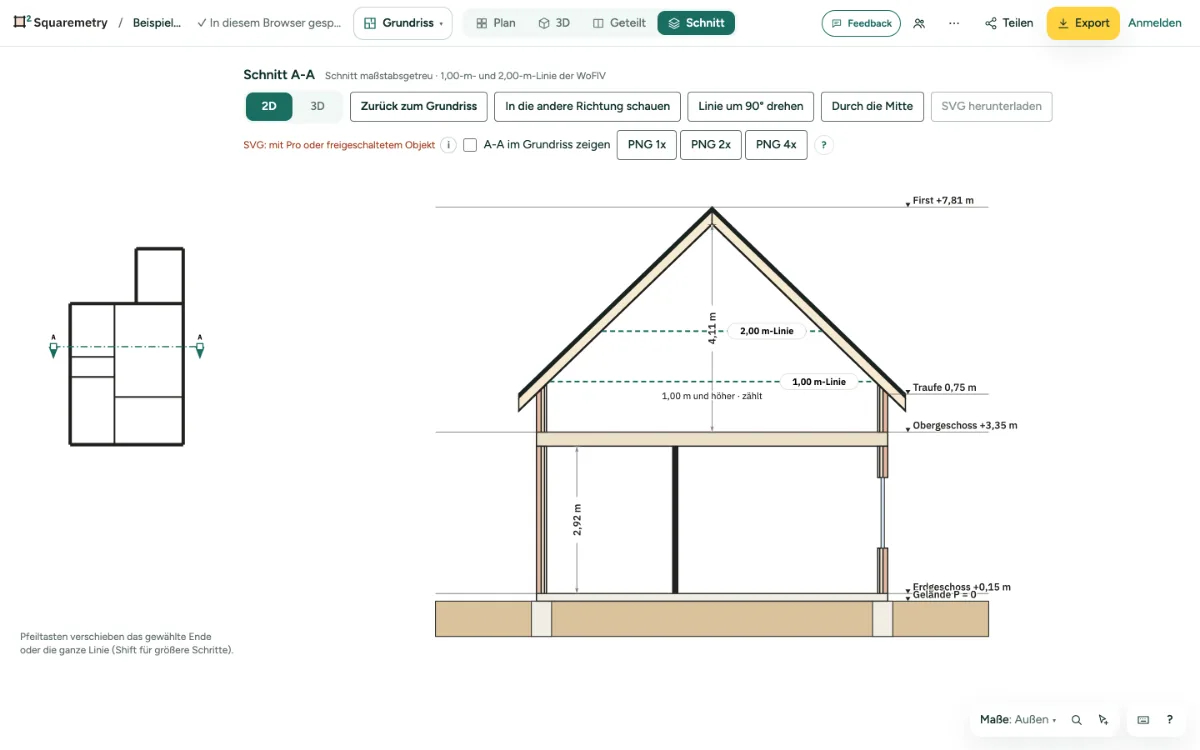
Task: Click the yellow Export button
Action: pyautogui.click(x=1083, y=23)
